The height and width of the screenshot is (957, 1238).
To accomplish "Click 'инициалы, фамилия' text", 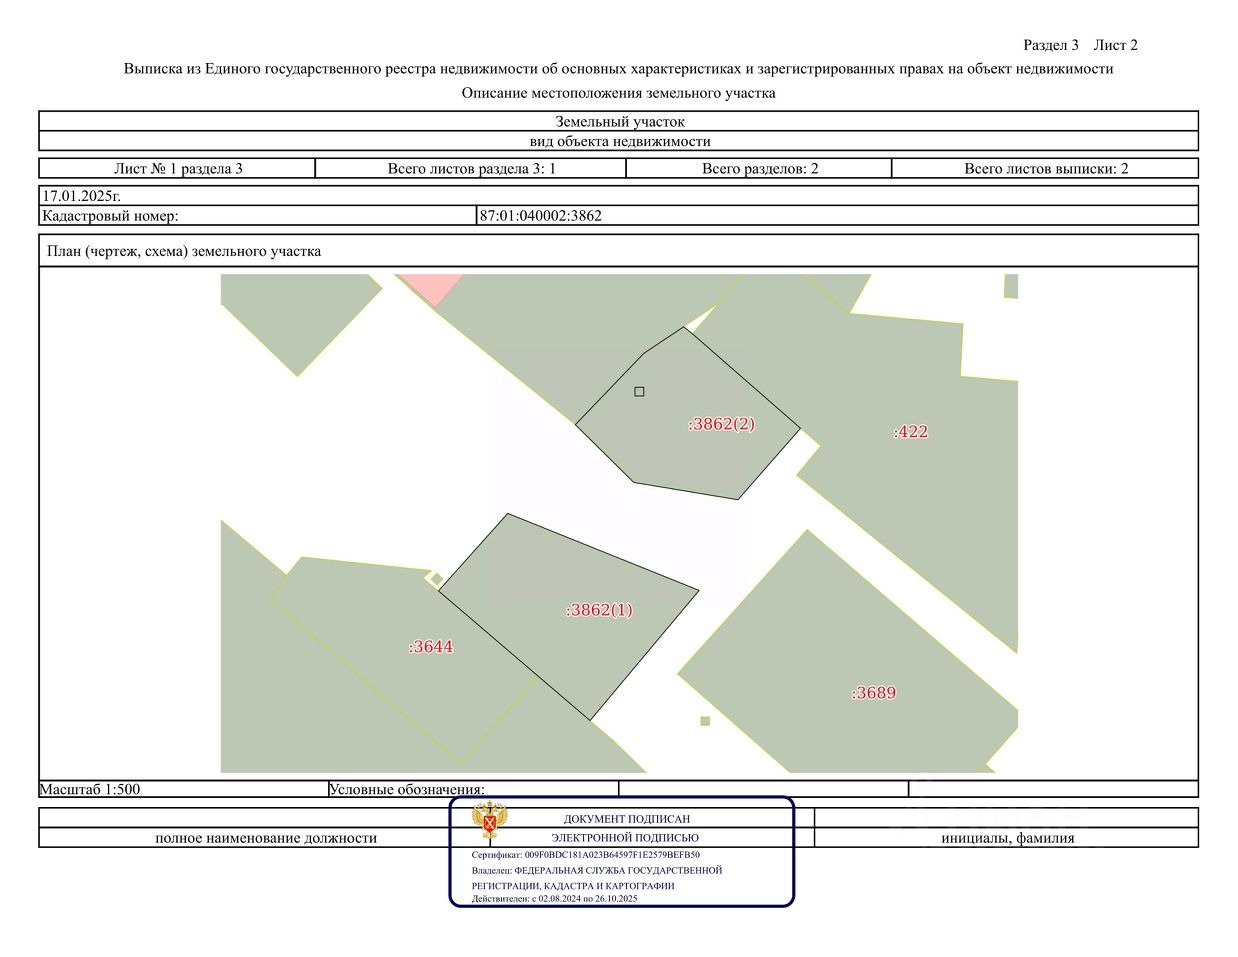I will pyautogui.click(x=1007, y=838).
